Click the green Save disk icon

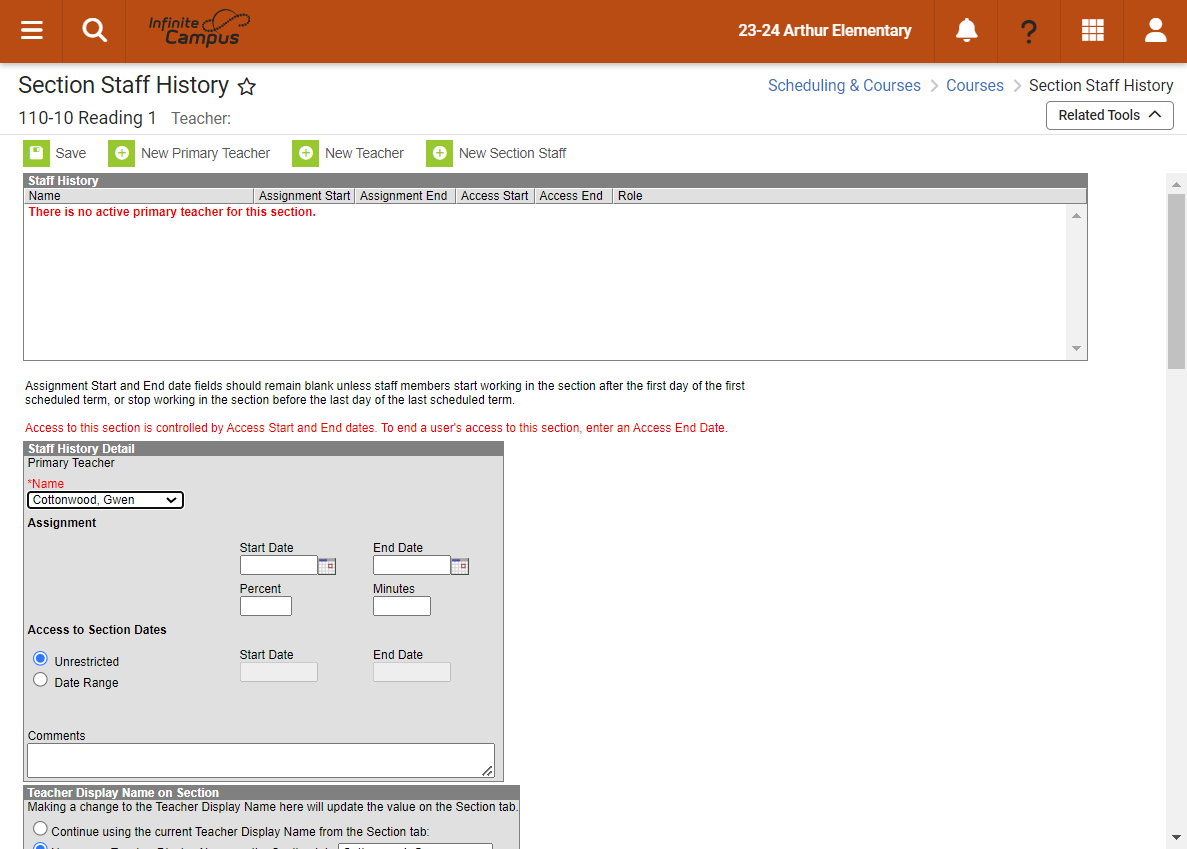[36, 153]
